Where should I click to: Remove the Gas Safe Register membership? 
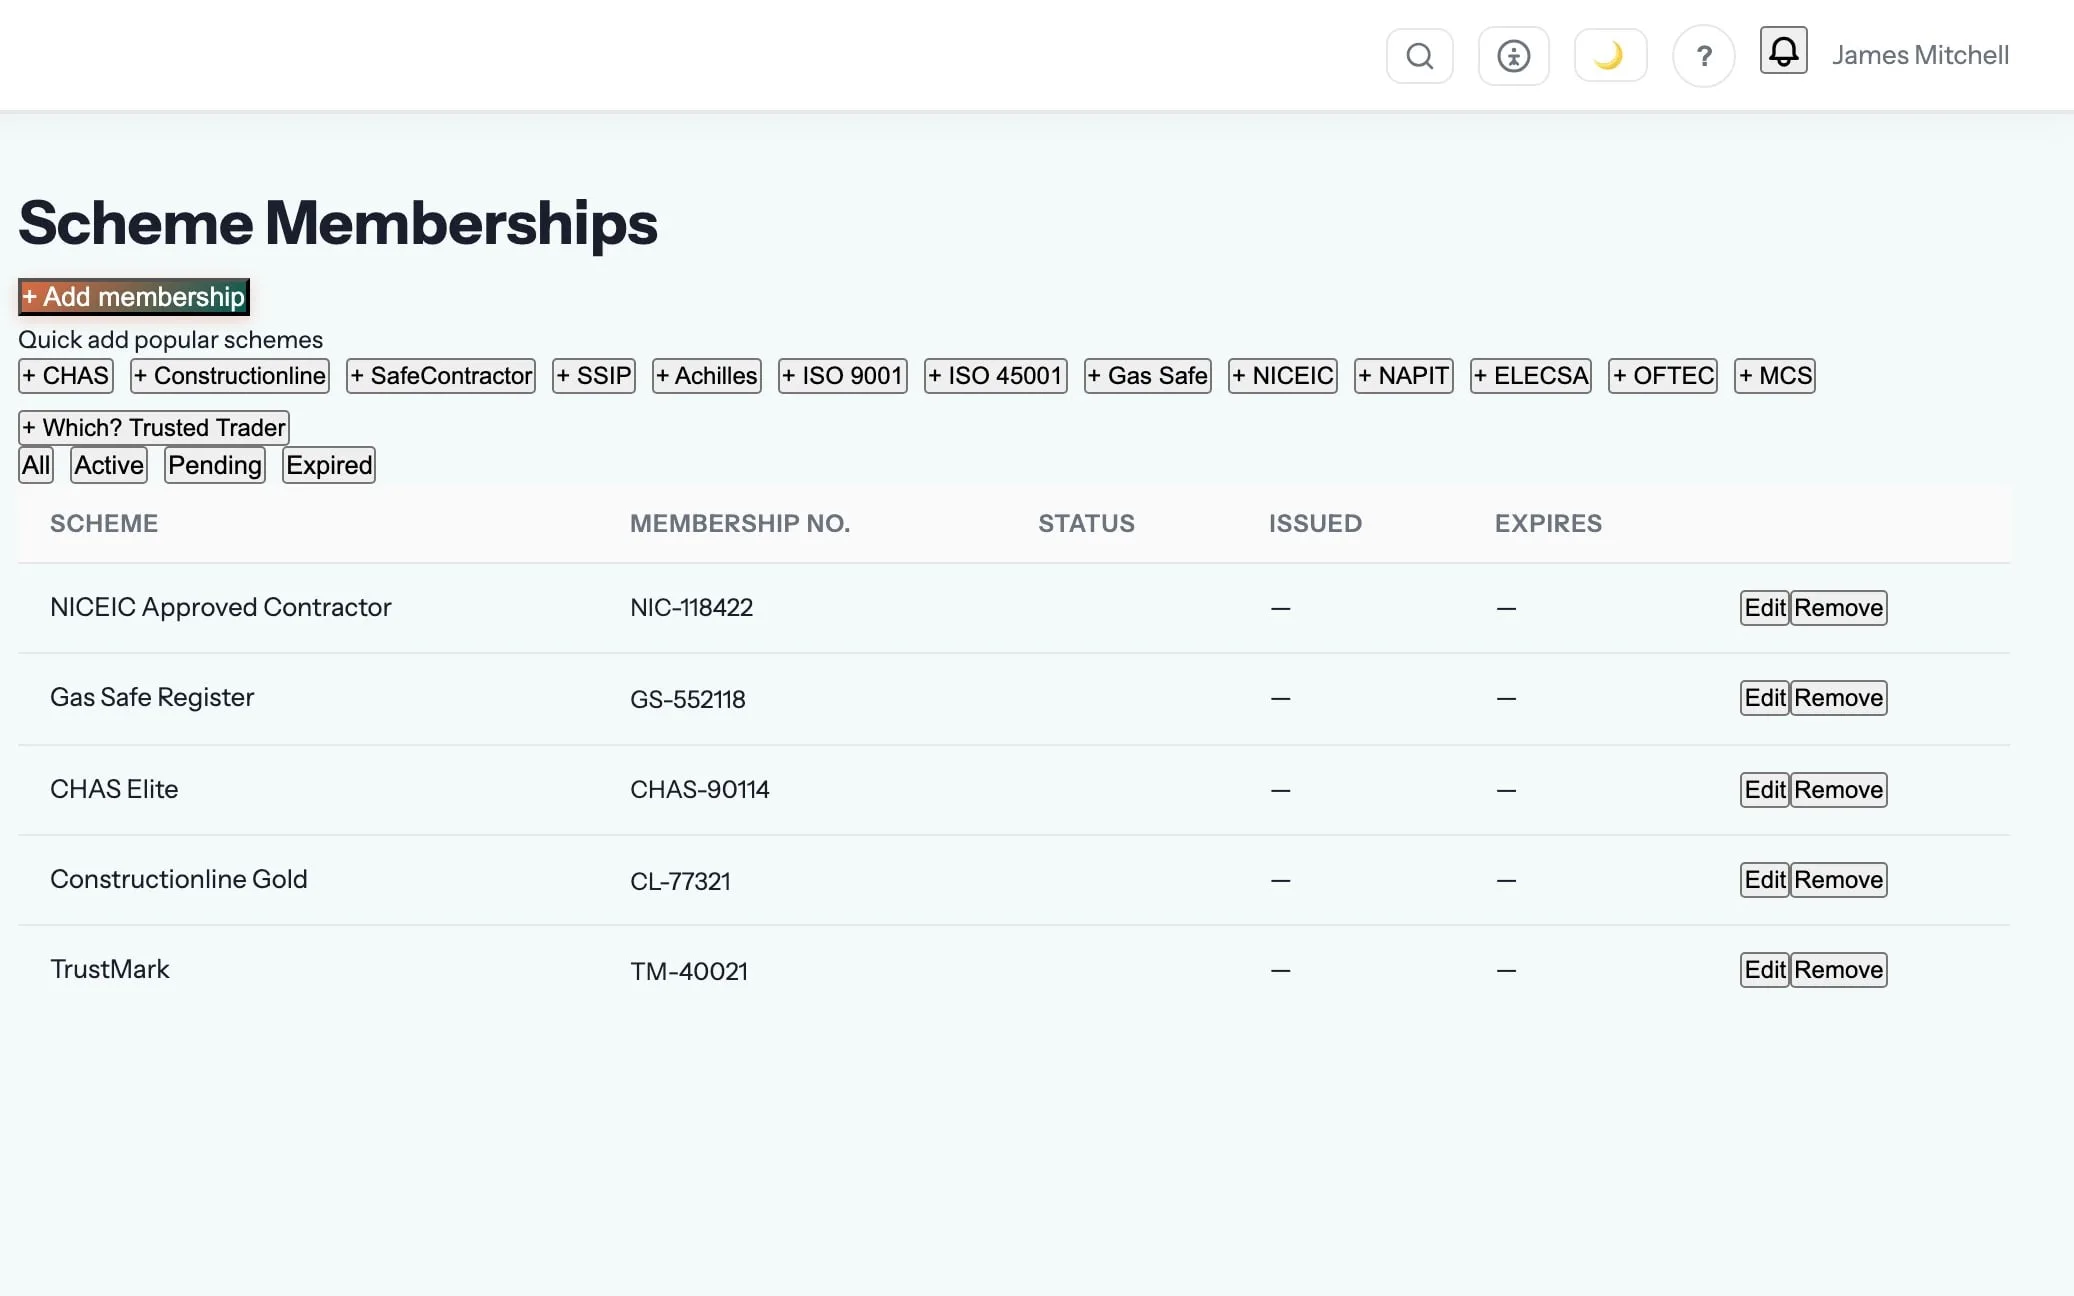[x=1839, y=698]
